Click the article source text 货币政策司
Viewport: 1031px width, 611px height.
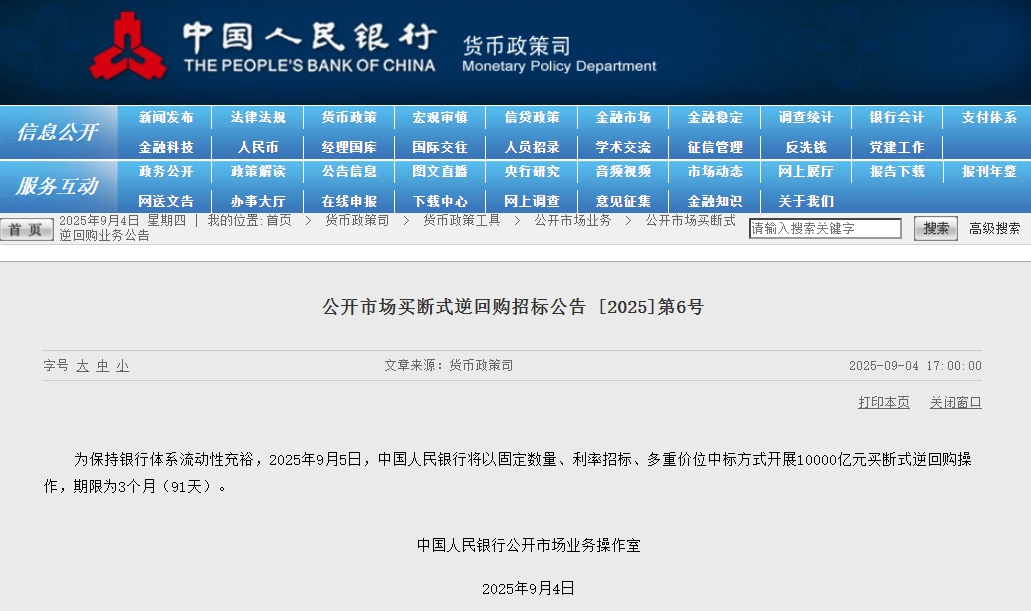[x=481, y=365]
